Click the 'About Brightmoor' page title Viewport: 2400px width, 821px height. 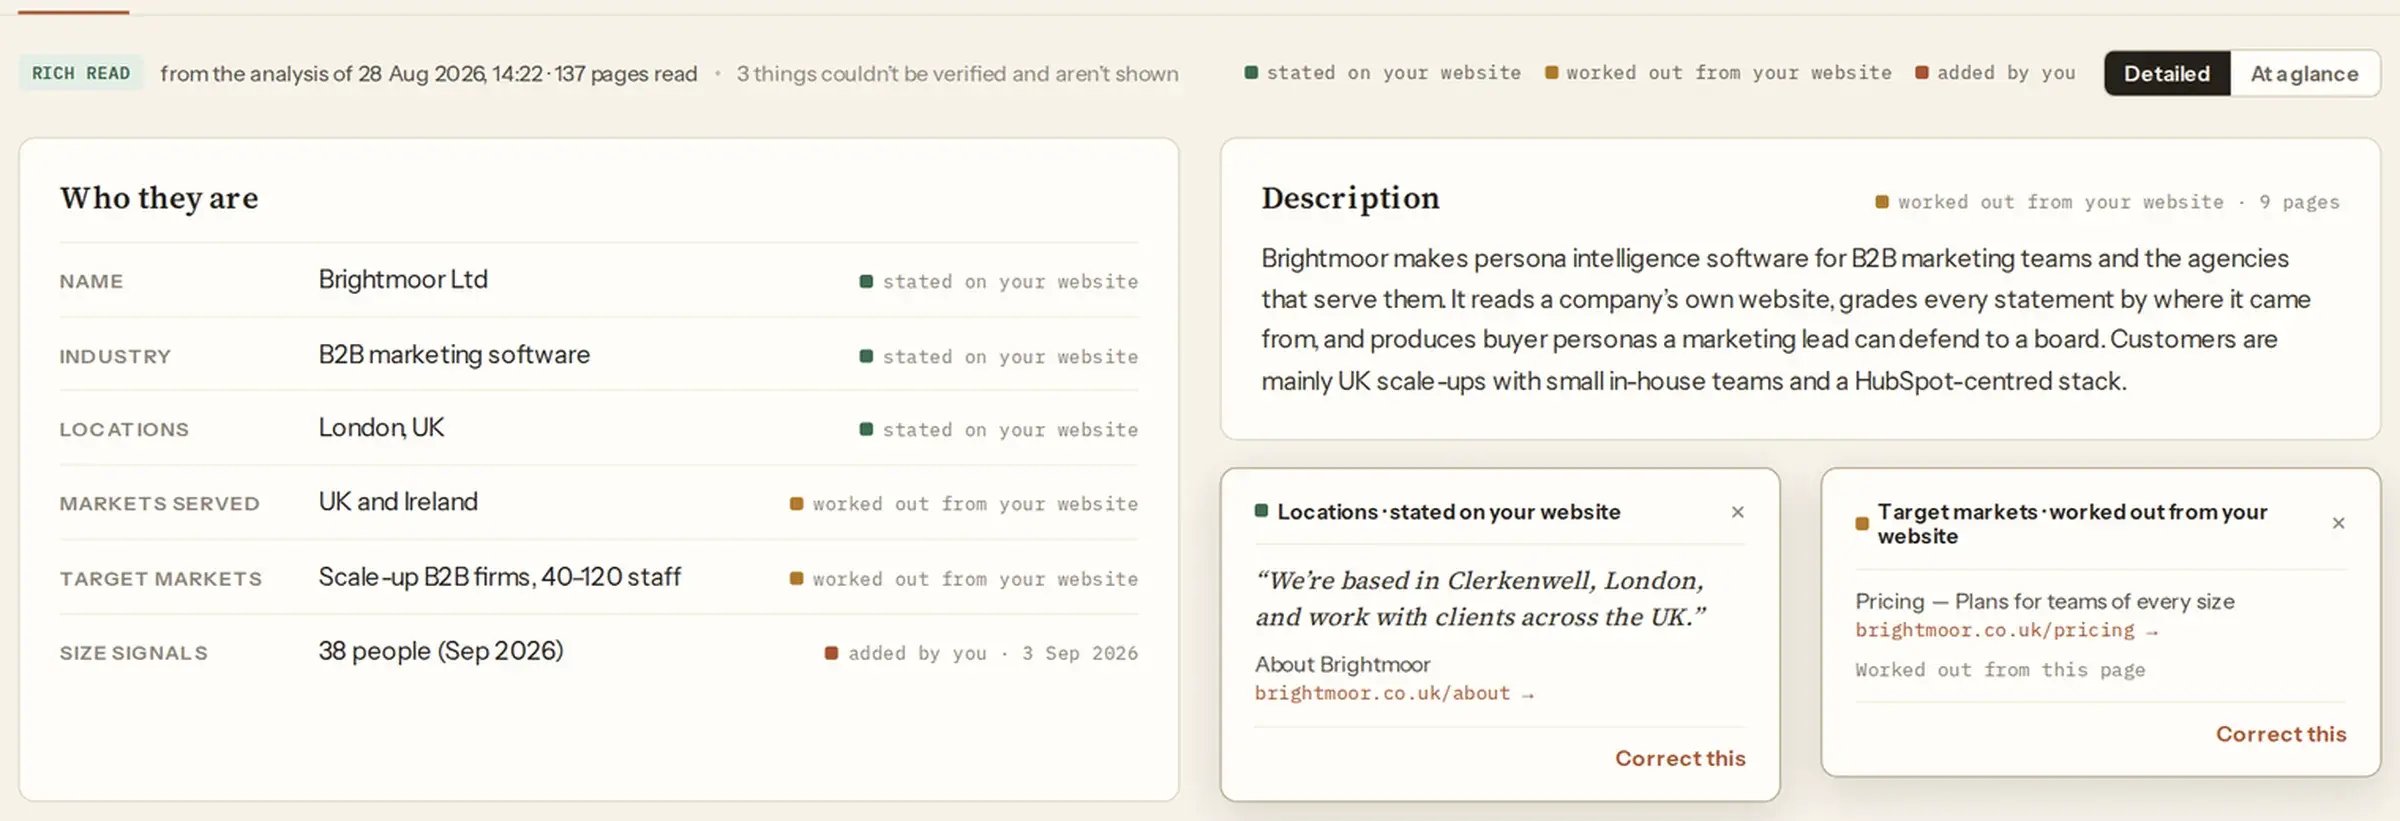1342,664
